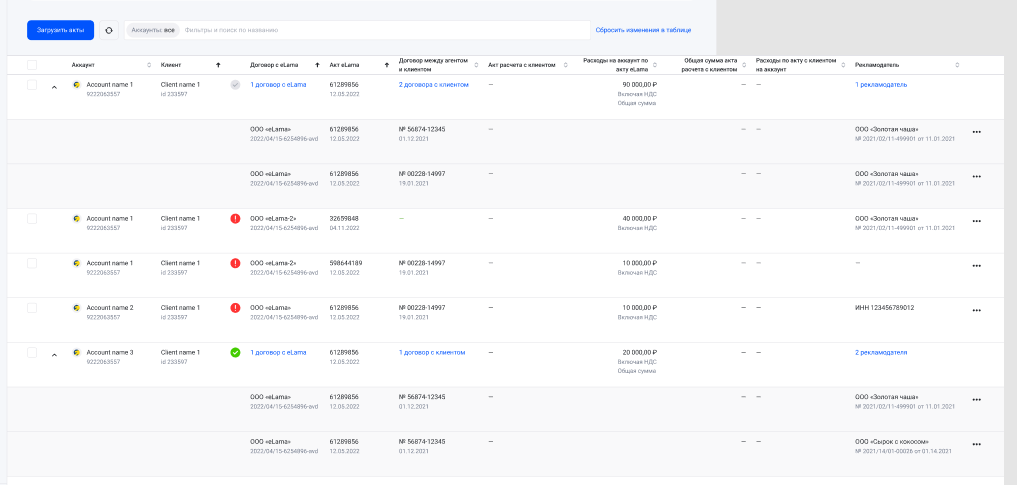This screenshot has height=485, width=1017.
Task: Click the green check status icon for Account name 3
Action: pyautogui.click(x=235, y=352)
